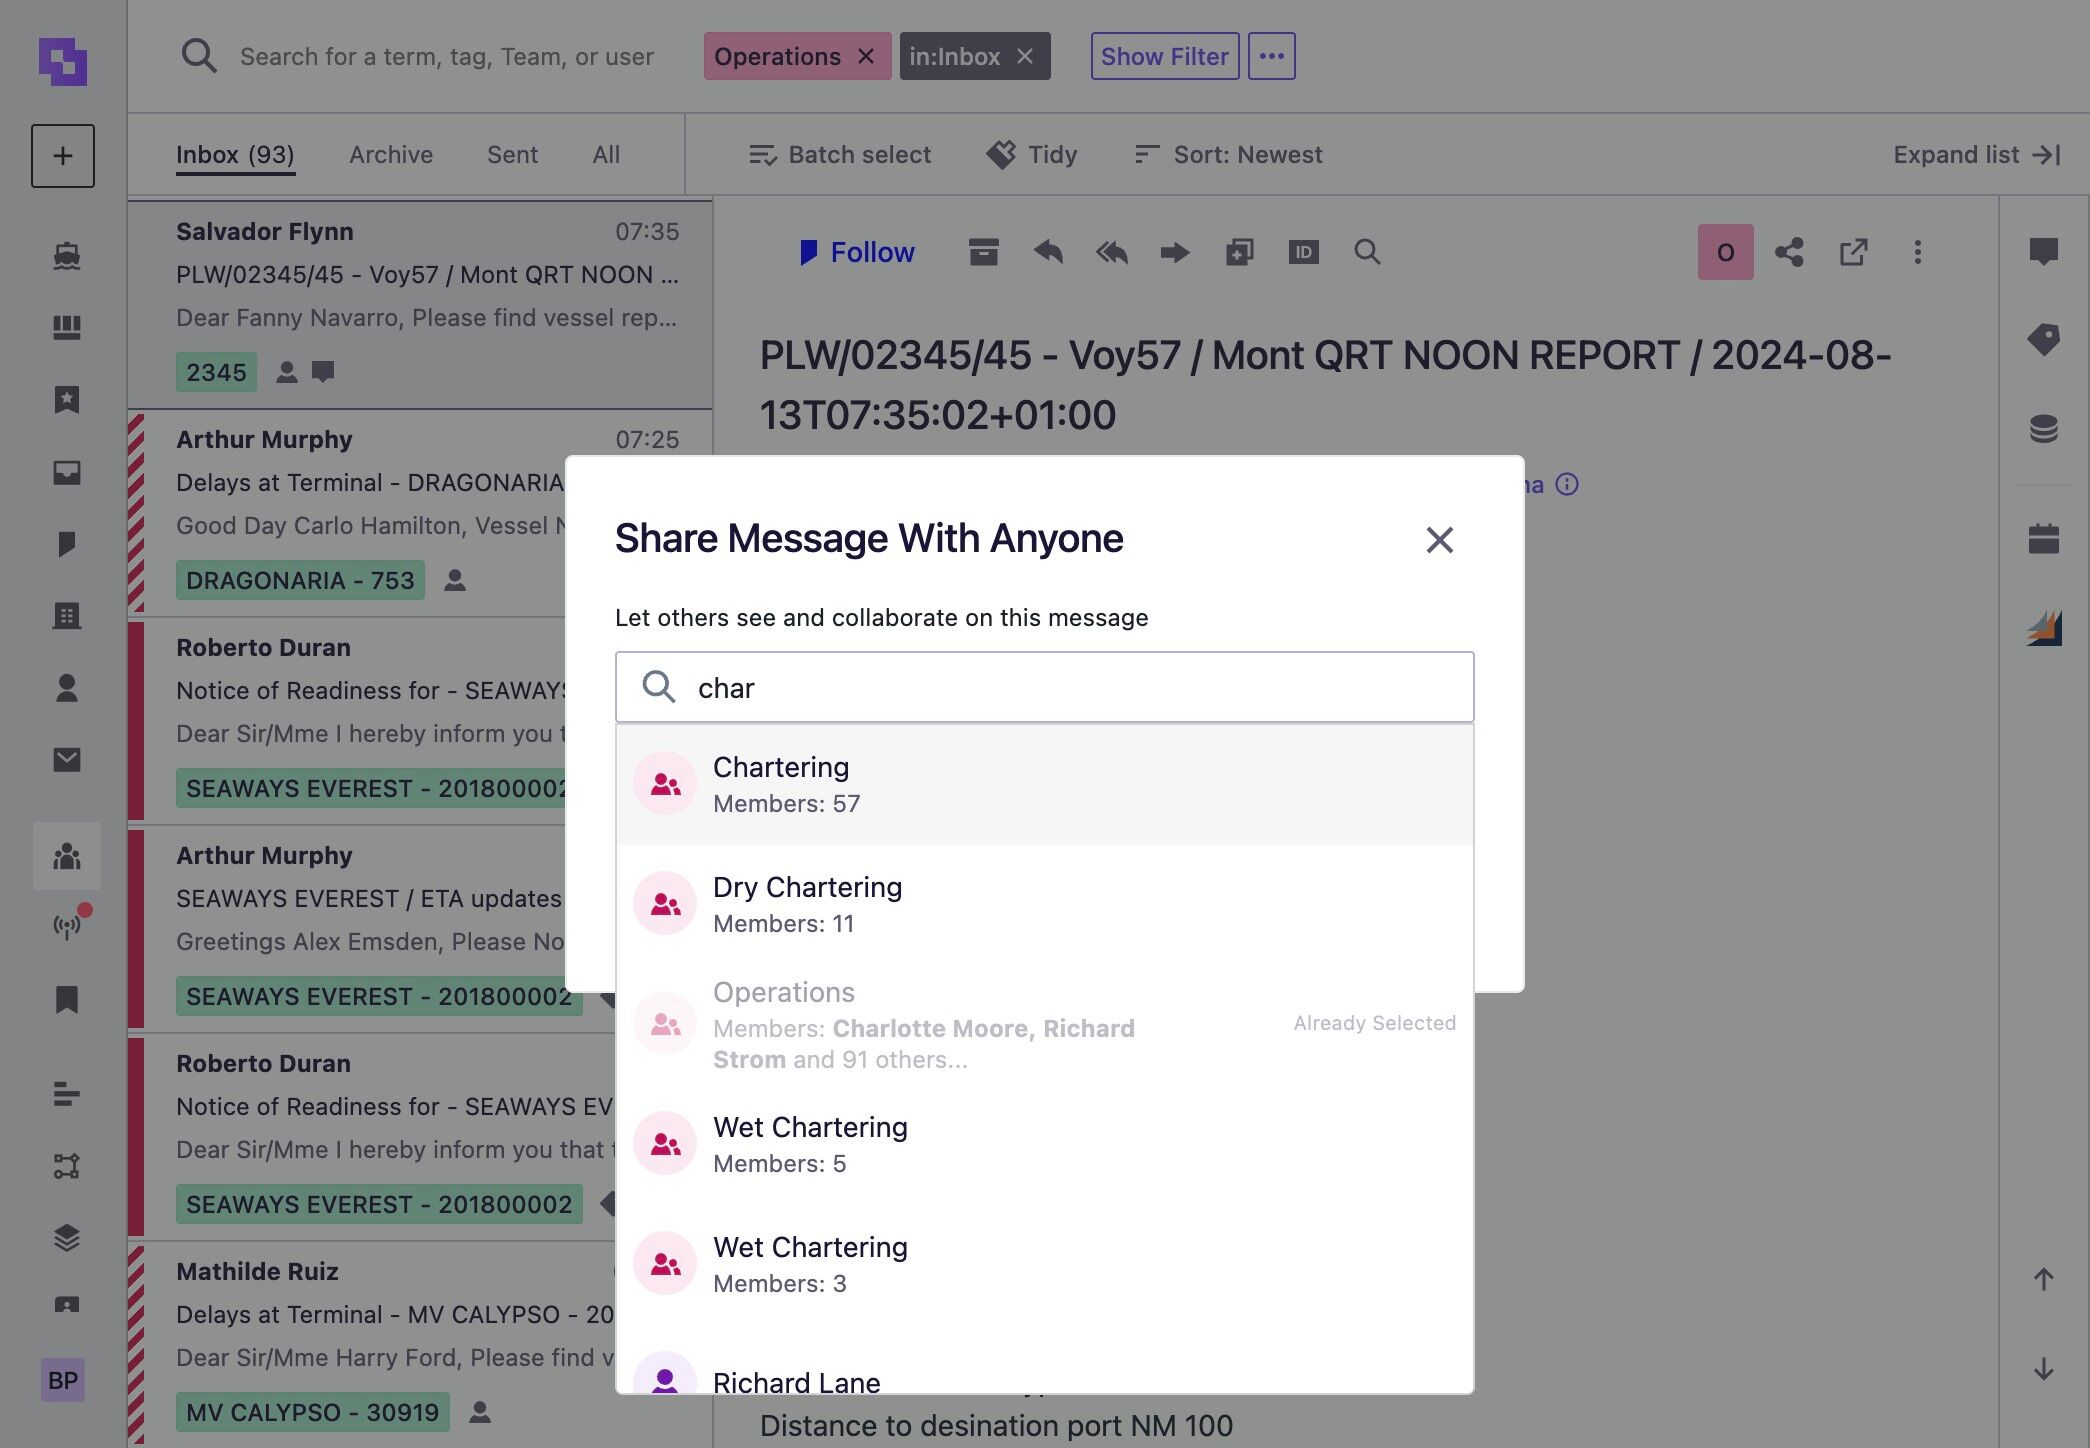This screenshot has width=2090, height=1448.
Task: Click the share icon in message toolbar
Action: click(1789, 252)
